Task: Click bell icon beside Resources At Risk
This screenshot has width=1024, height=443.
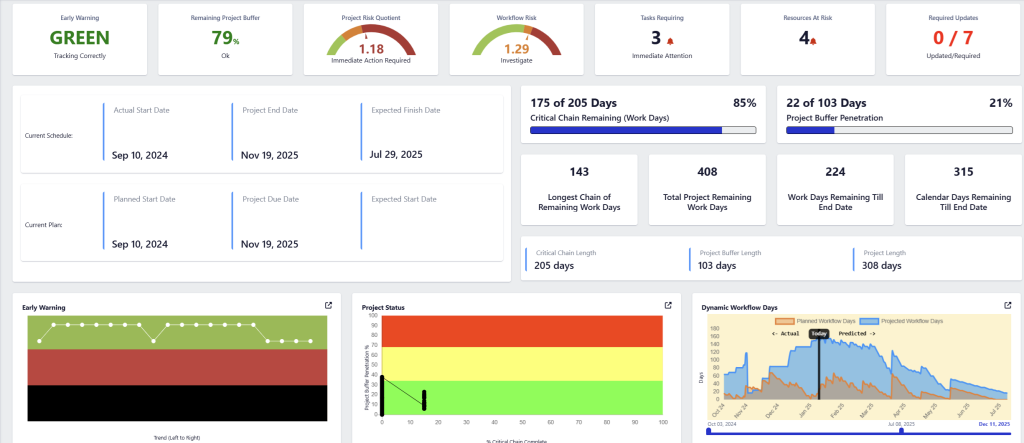Action: coord(813,41)
